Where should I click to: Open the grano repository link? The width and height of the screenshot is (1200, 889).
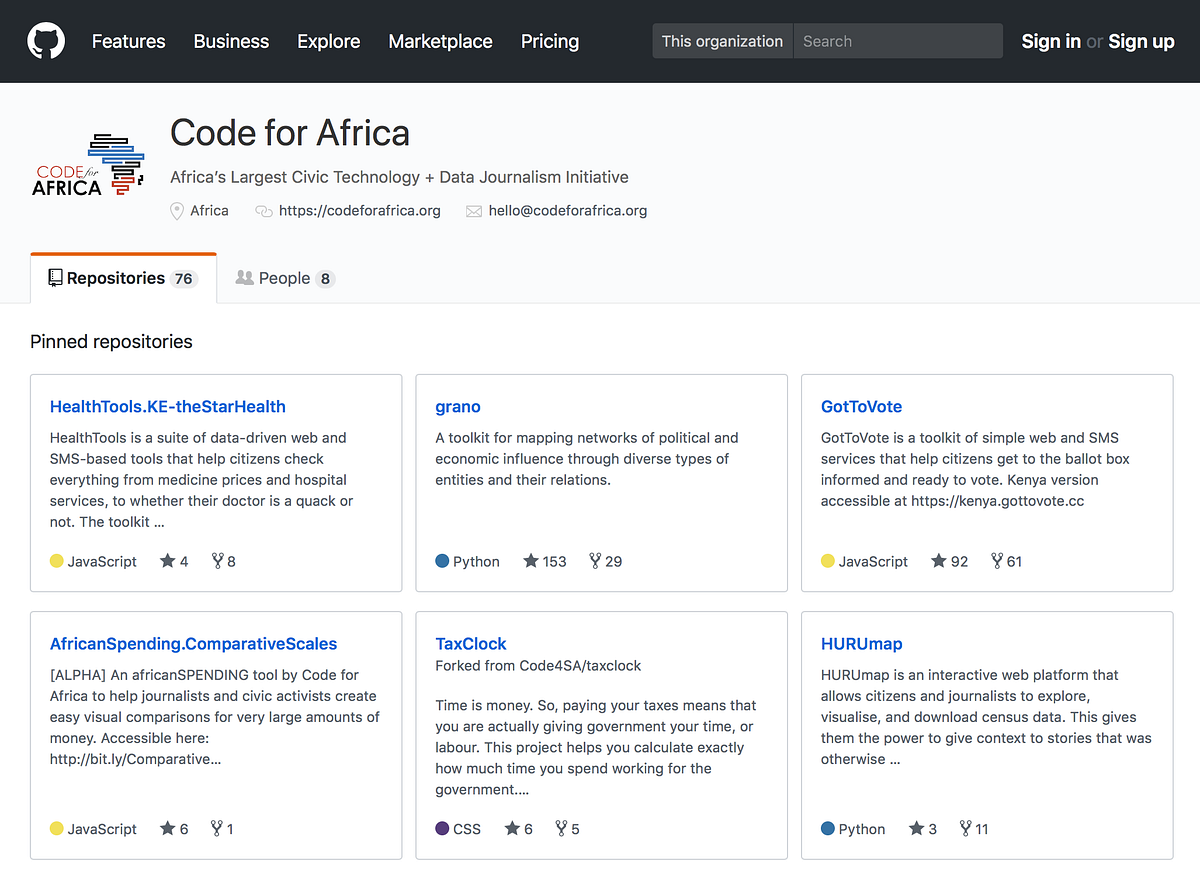[x=458, y=406]
